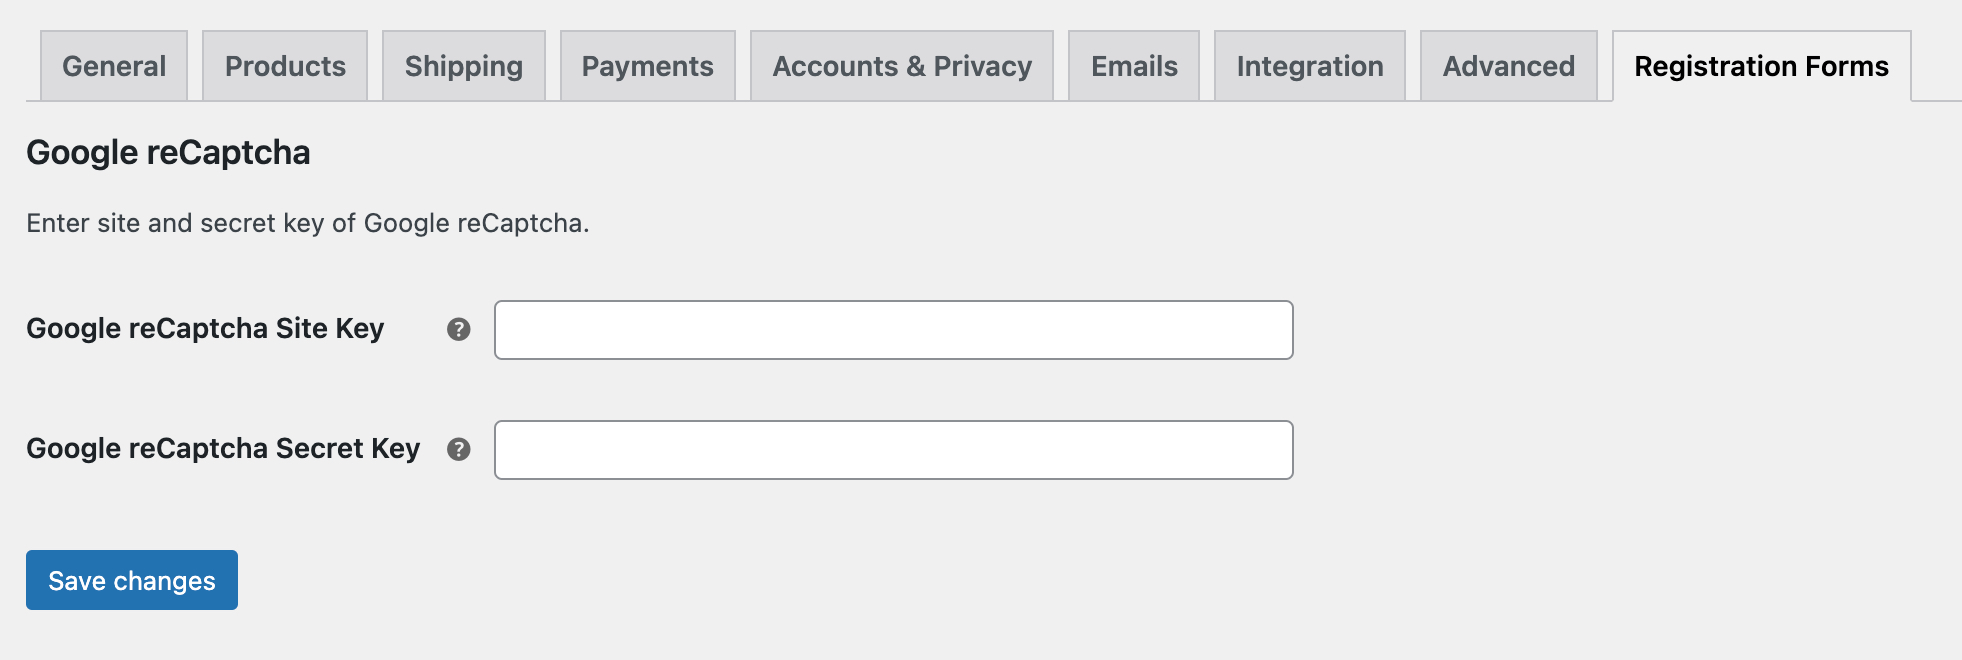Screen dimensions: 1962x660
Task: Click the help icon beside Secret Key
Action: pyautogui.click(x=460, y=450)
